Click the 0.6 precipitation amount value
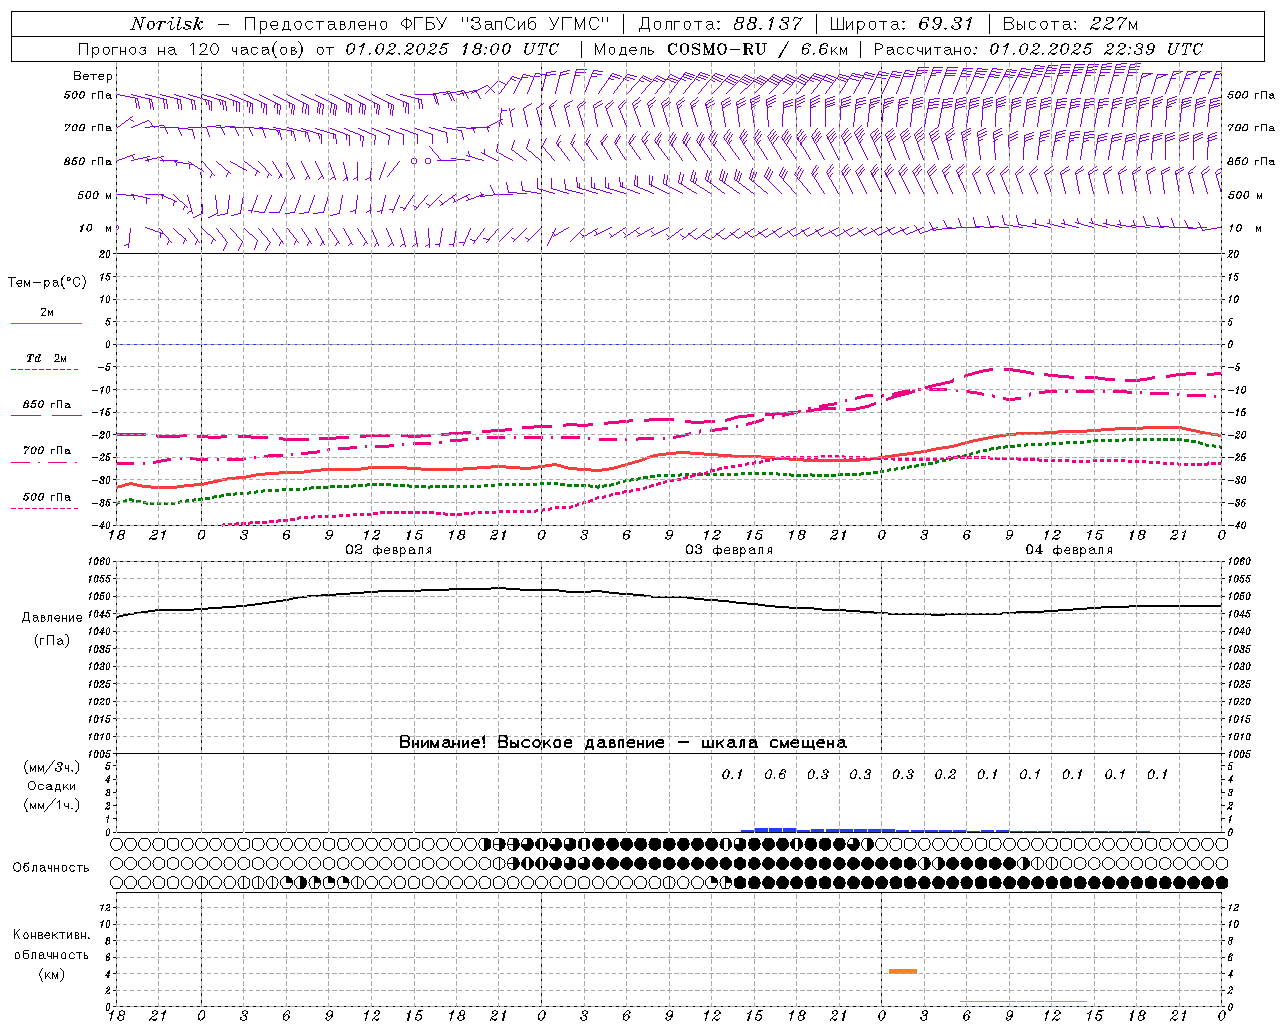Viewport: 1280px width, 1024px height. point(775,774)
